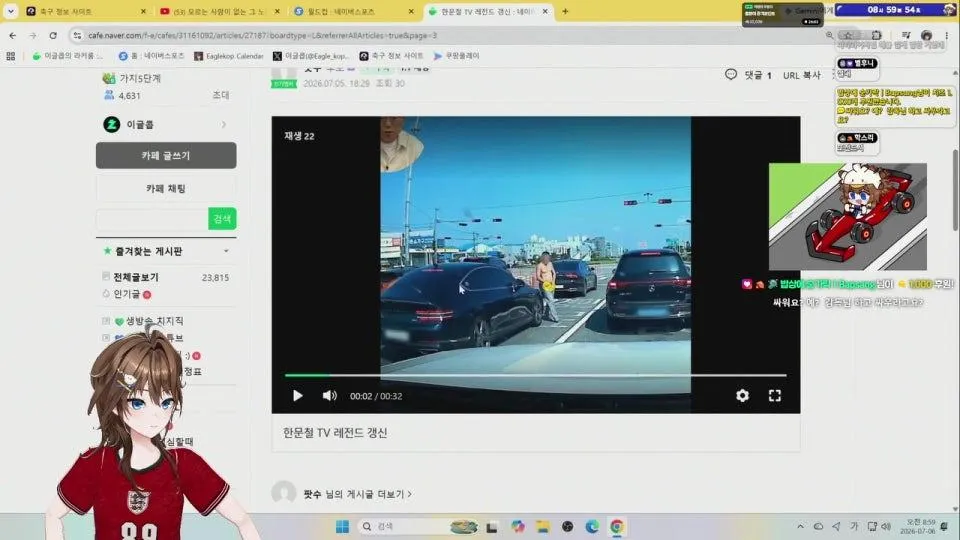
Task: Enter fullscreen mode on the video
Action: pyautogui.click(x=774, y=396)
